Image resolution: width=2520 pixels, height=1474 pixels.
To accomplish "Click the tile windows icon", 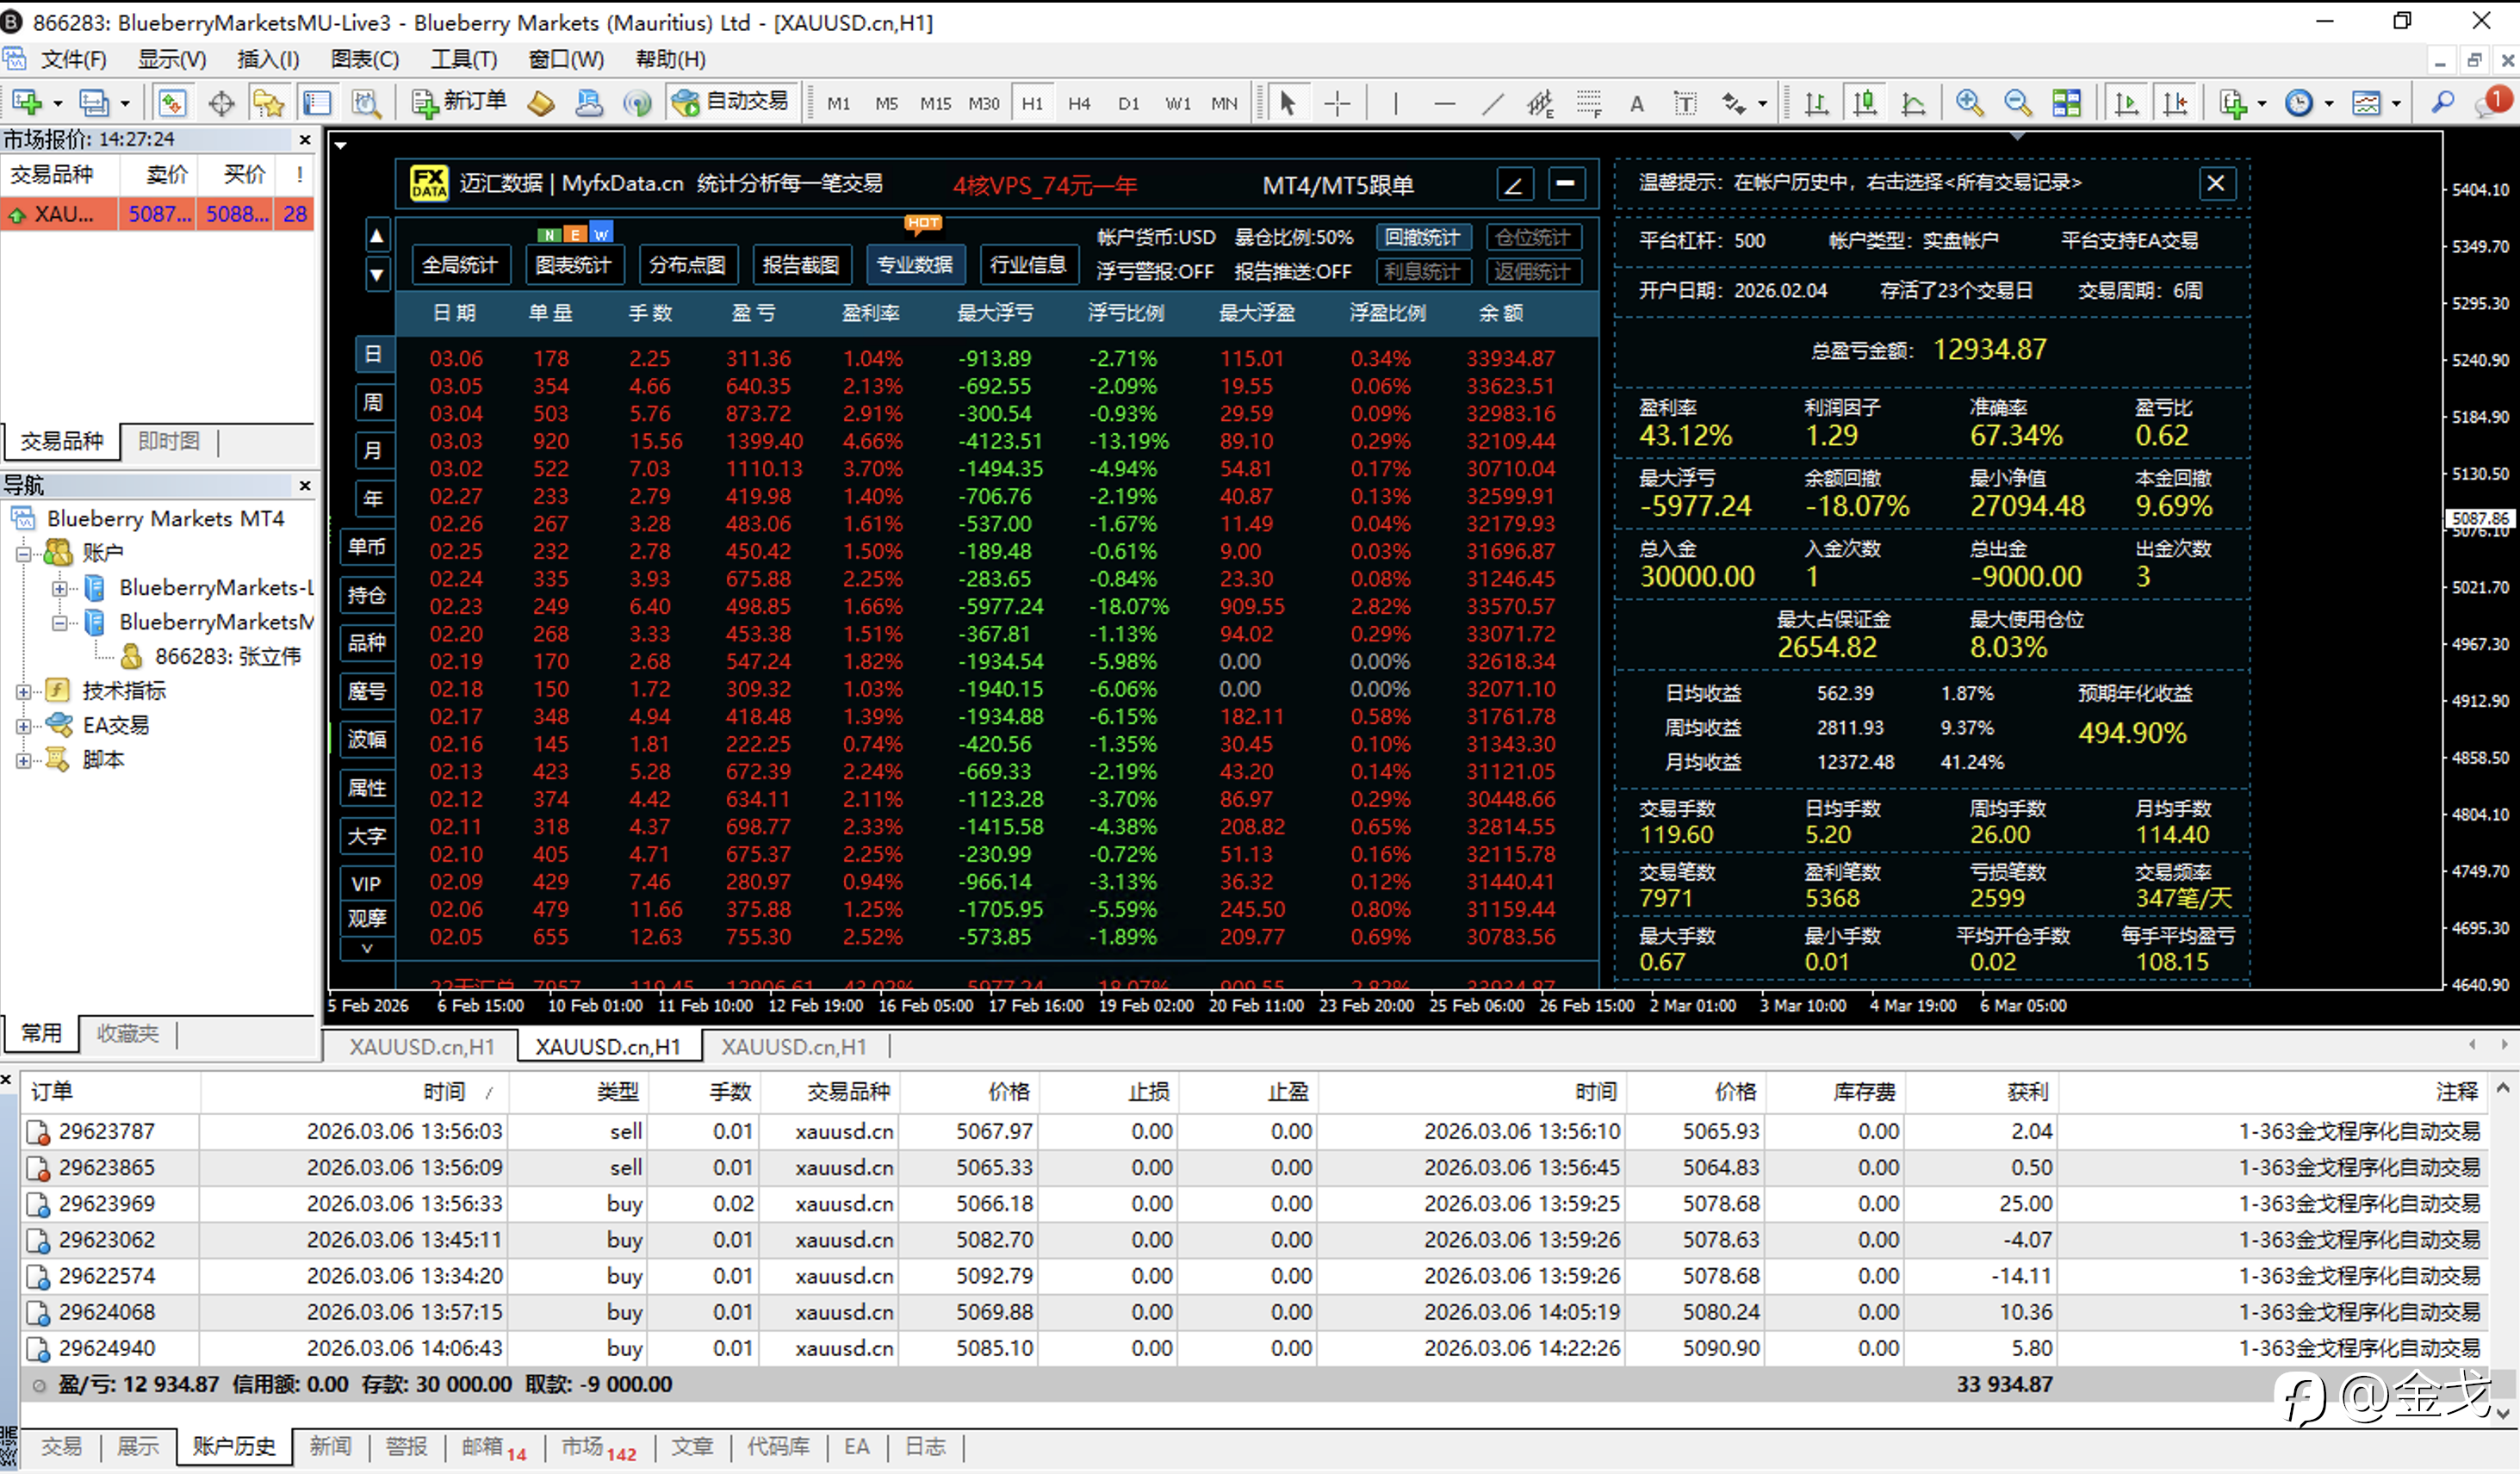I will (2066, 103).
